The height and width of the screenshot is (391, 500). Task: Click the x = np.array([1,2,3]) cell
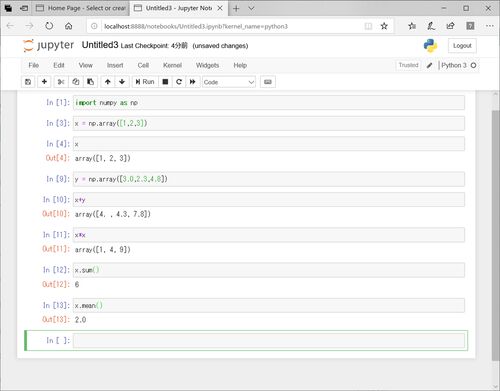269,123
